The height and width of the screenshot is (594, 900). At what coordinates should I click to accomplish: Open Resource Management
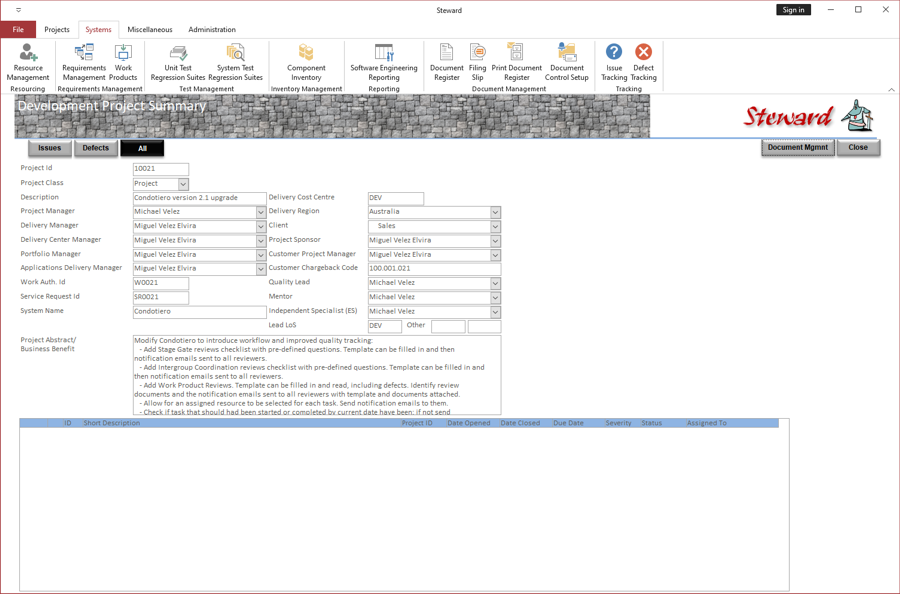[x=28, y=62]
